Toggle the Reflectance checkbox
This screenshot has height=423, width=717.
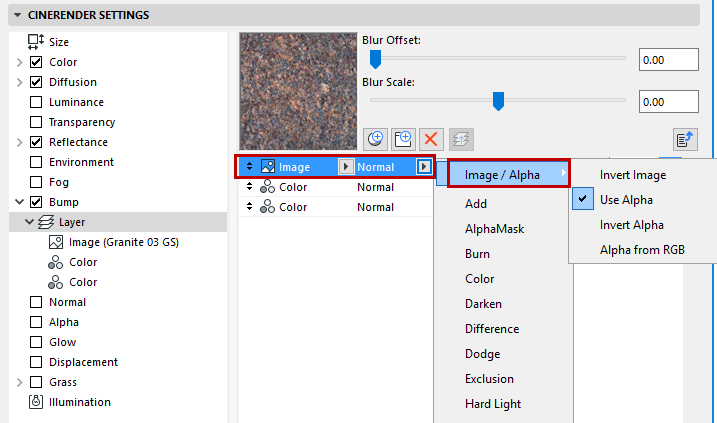[x=36, y=142]
